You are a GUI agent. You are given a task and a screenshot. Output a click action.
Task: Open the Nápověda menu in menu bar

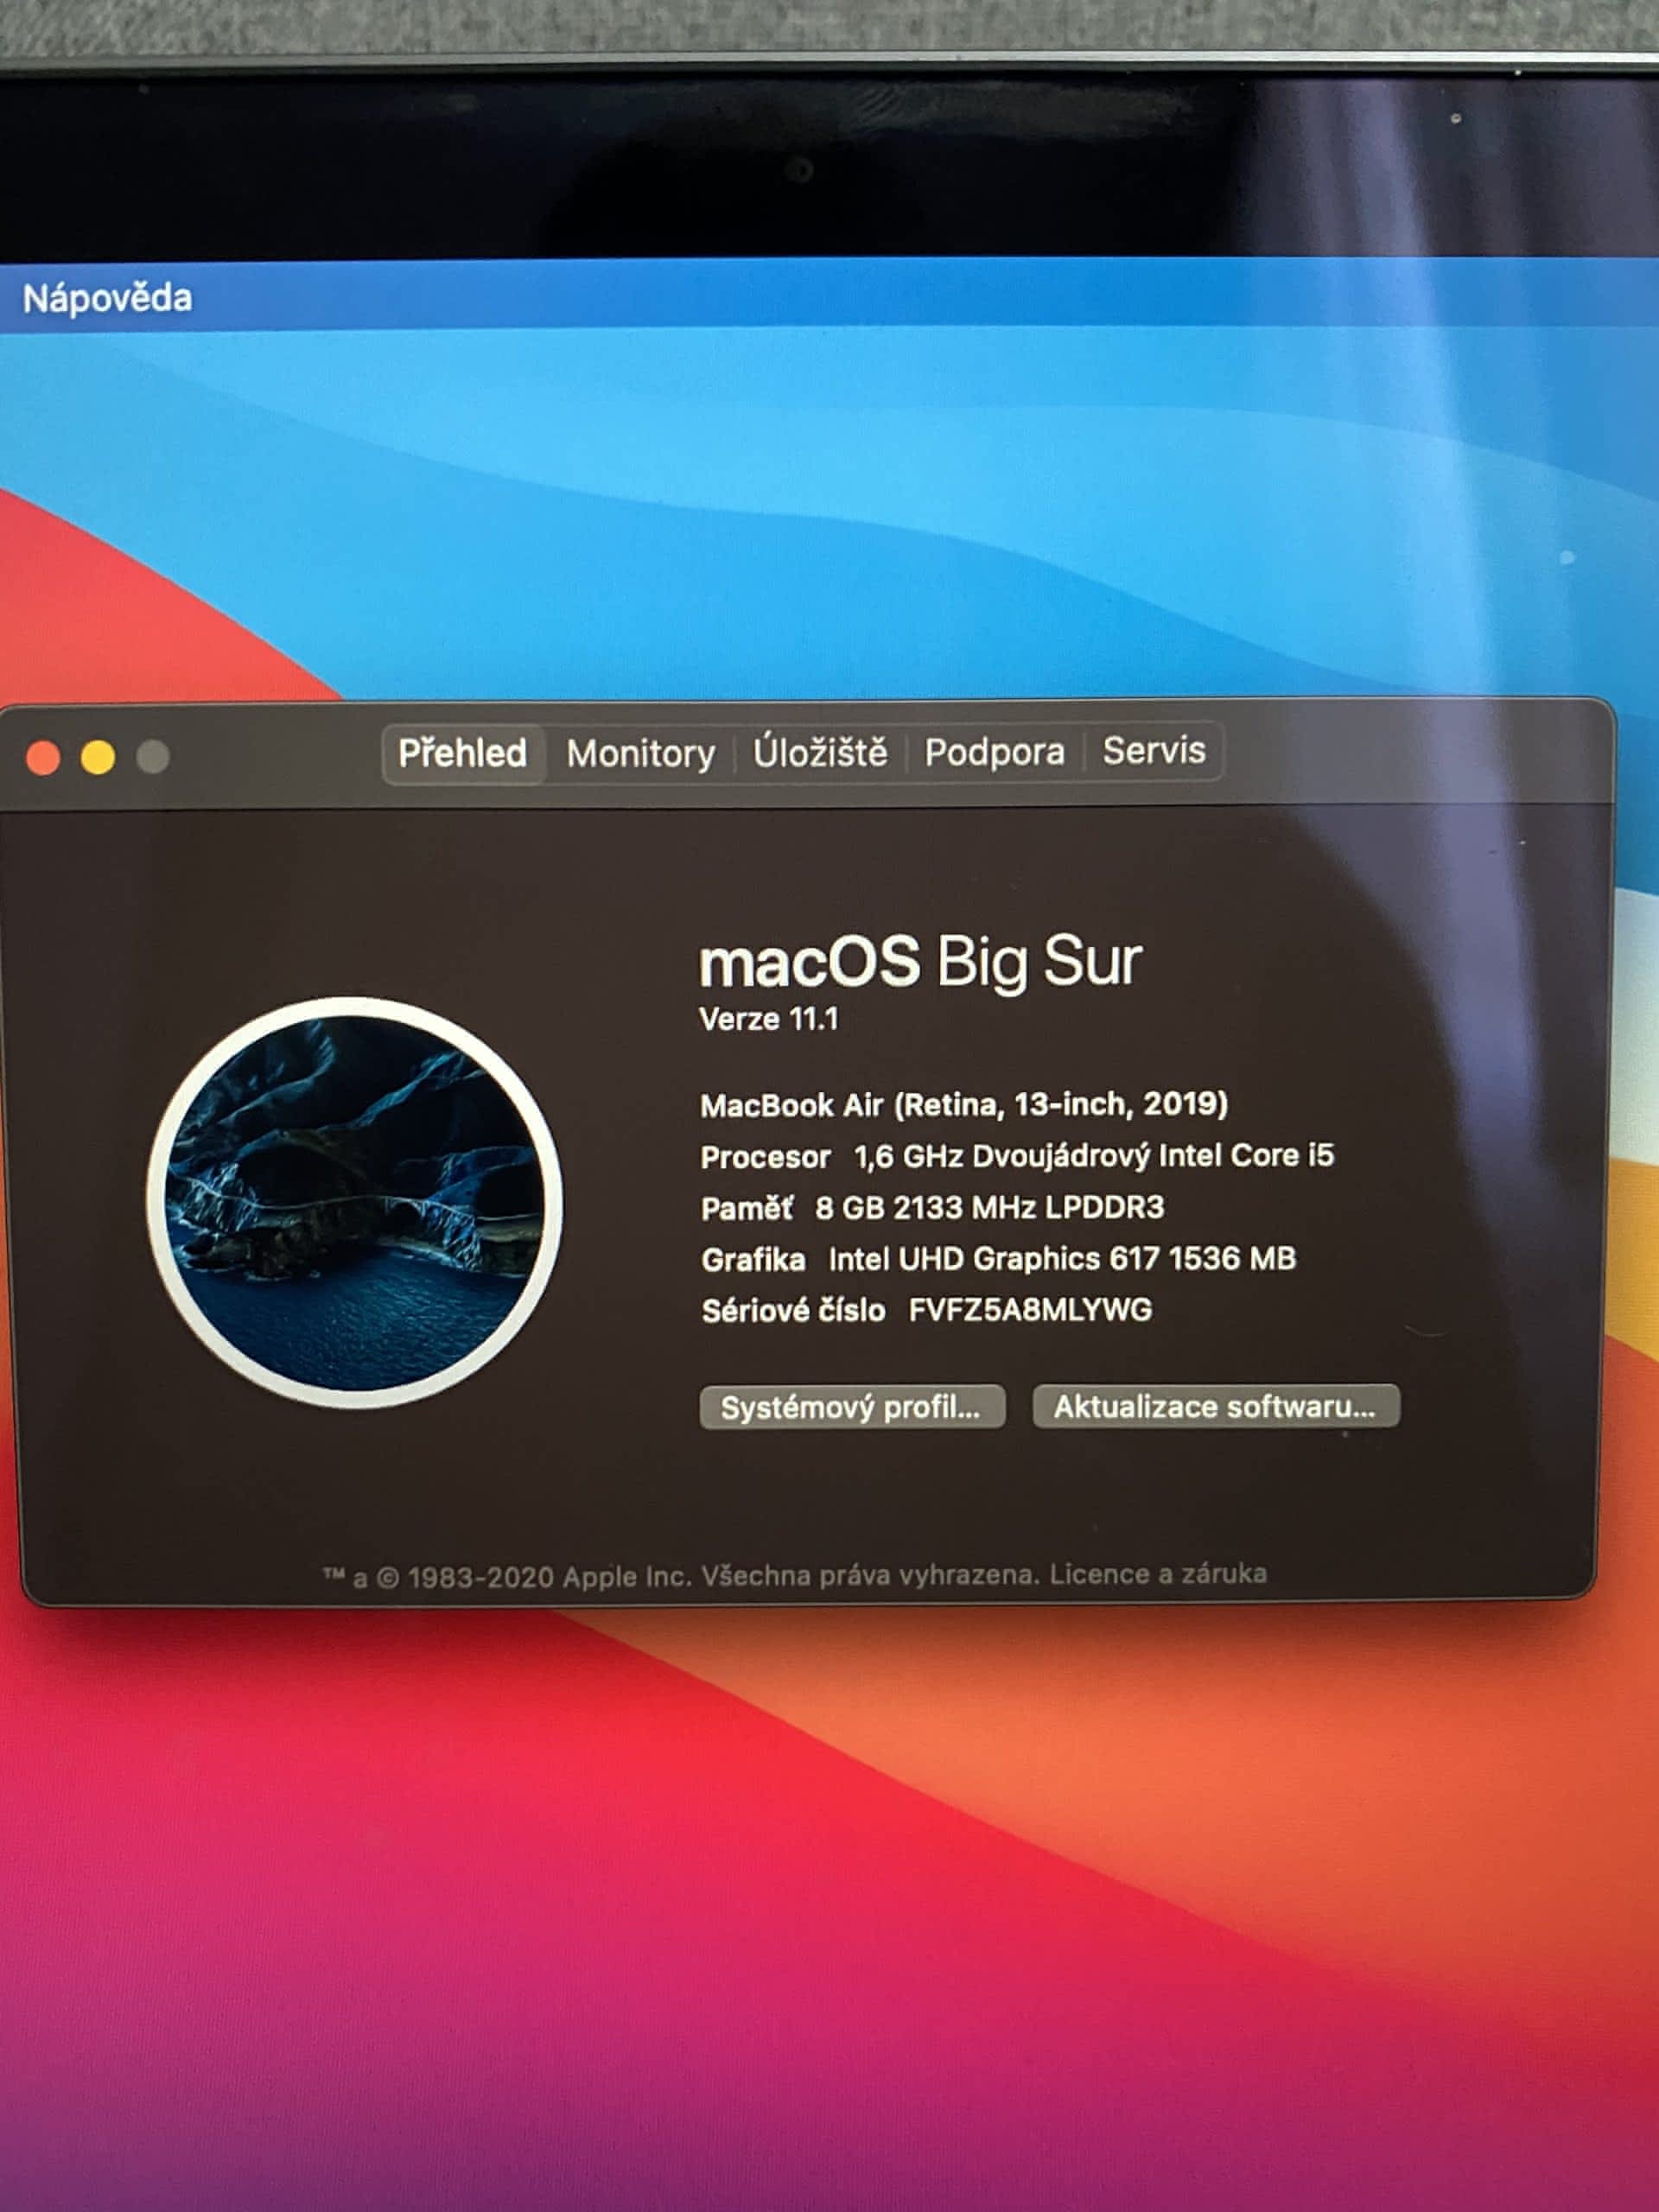pos(107,298)
